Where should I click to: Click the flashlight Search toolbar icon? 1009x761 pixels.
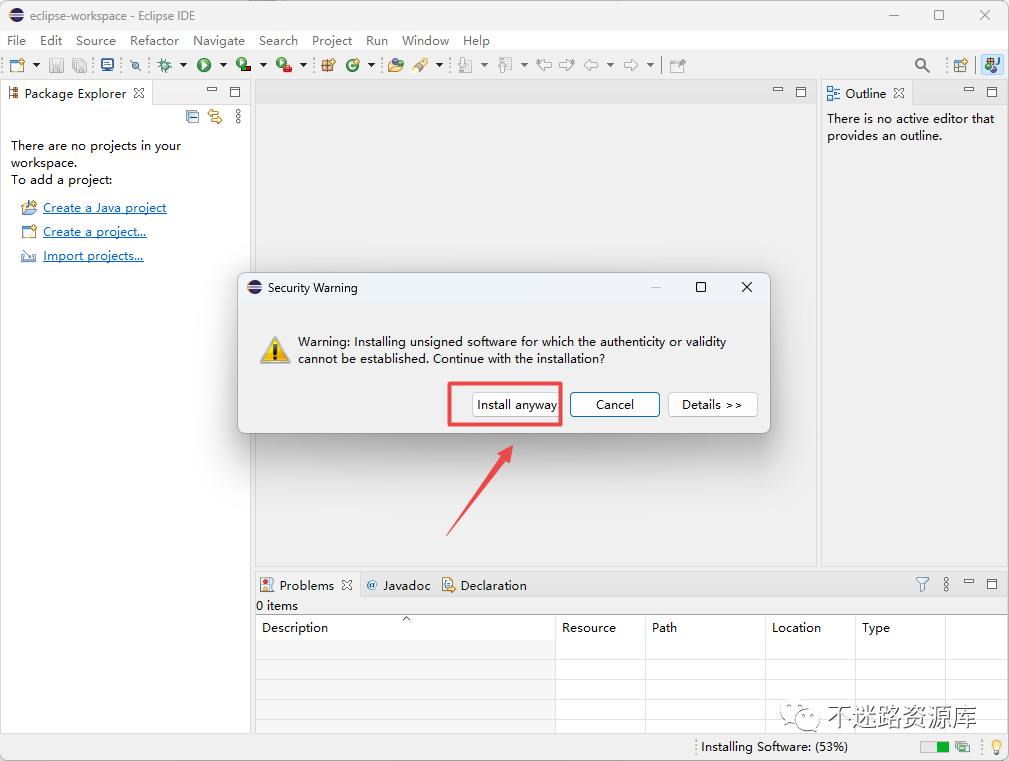coord(420,65)
